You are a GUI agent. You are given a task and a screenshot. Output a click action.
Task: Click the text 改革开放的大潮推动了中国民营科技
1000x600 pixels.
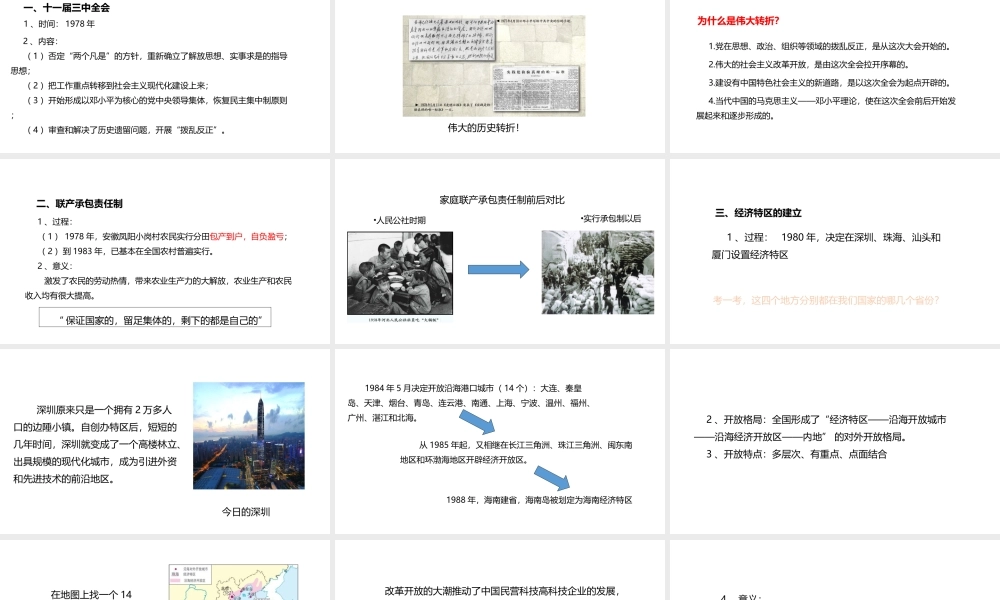point(502,591)
